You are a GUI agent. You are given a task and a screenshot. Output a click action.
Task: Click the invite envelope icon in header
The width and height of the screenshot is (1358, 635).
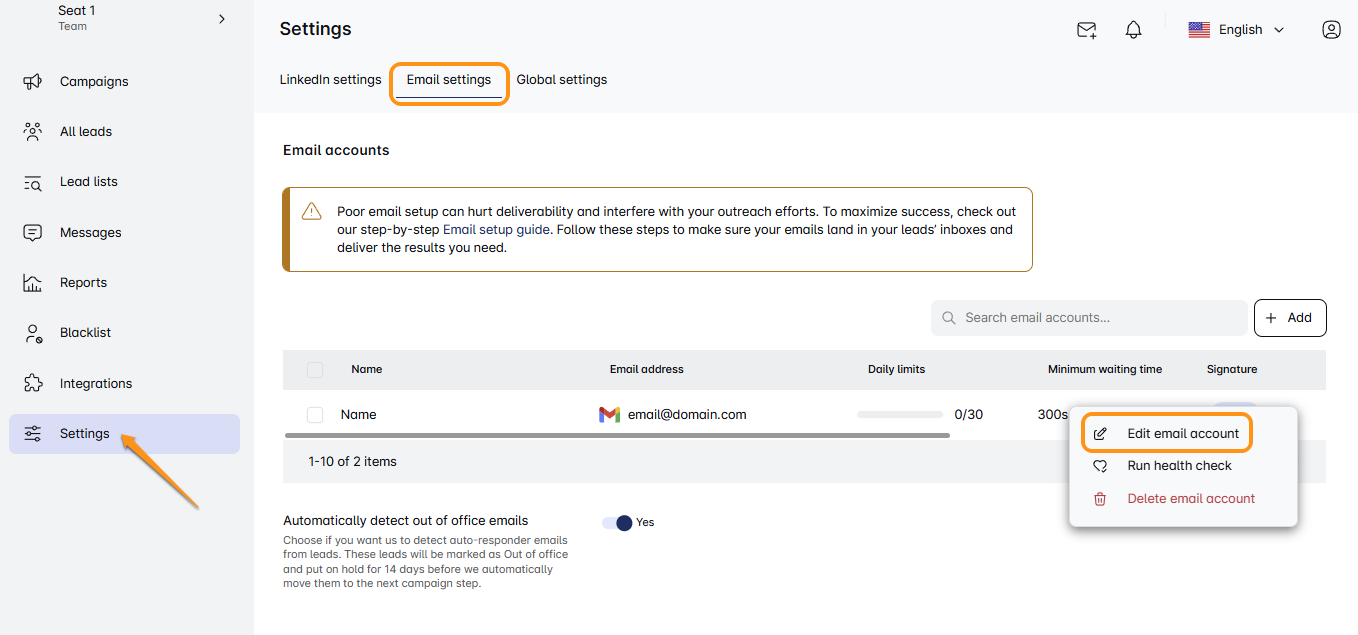pyautogui.click(x=1086, y=30)
